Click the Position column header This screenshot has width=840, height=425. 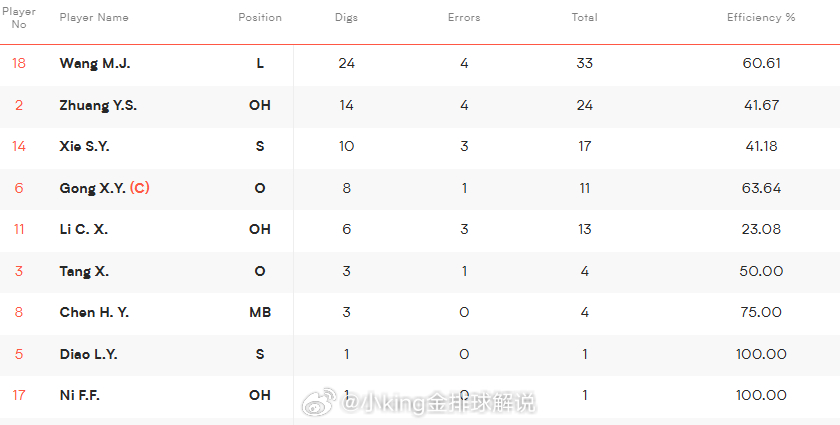[x=260, y=17]
